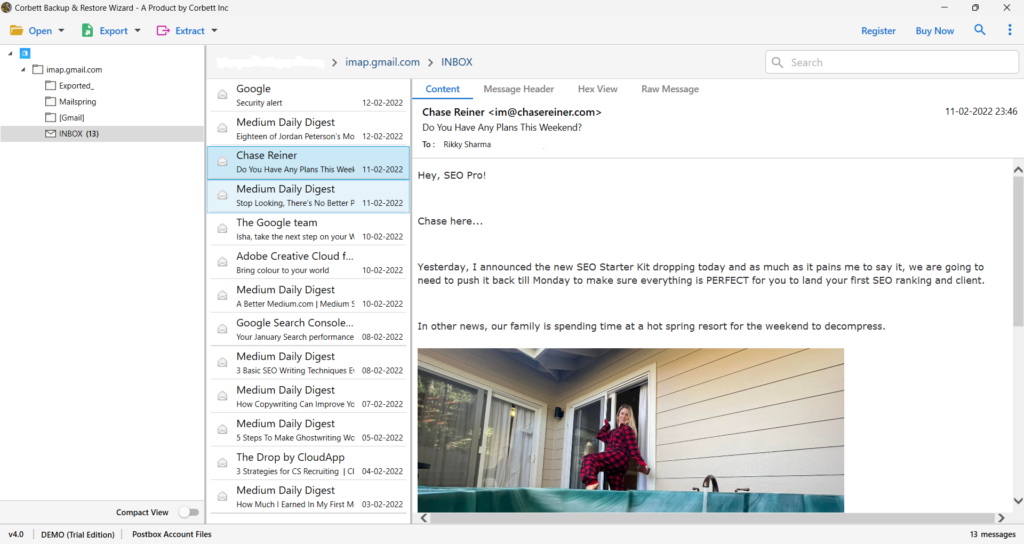
Task: Open the 5 Steps To Make Ghostwriting email
Action: (309, 430)
